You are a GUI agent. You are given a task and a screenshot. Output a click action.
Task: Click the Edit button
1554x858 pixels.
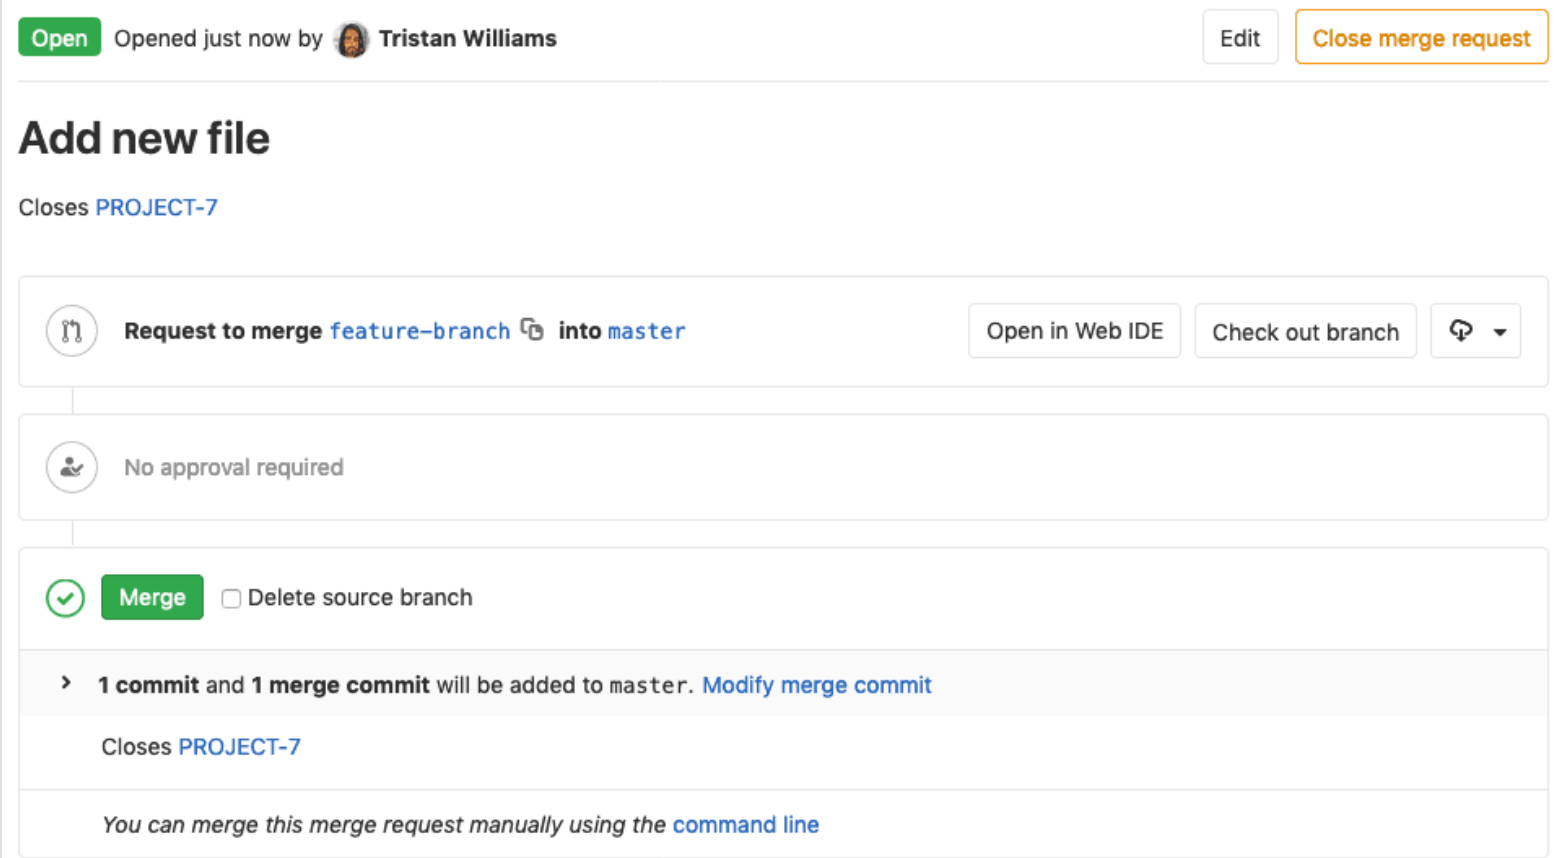click(1239, 37)
